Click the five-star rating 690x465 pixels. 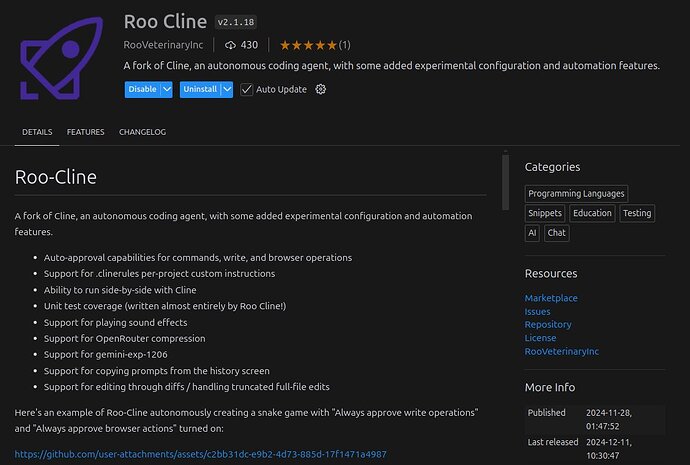pos(308,45)
